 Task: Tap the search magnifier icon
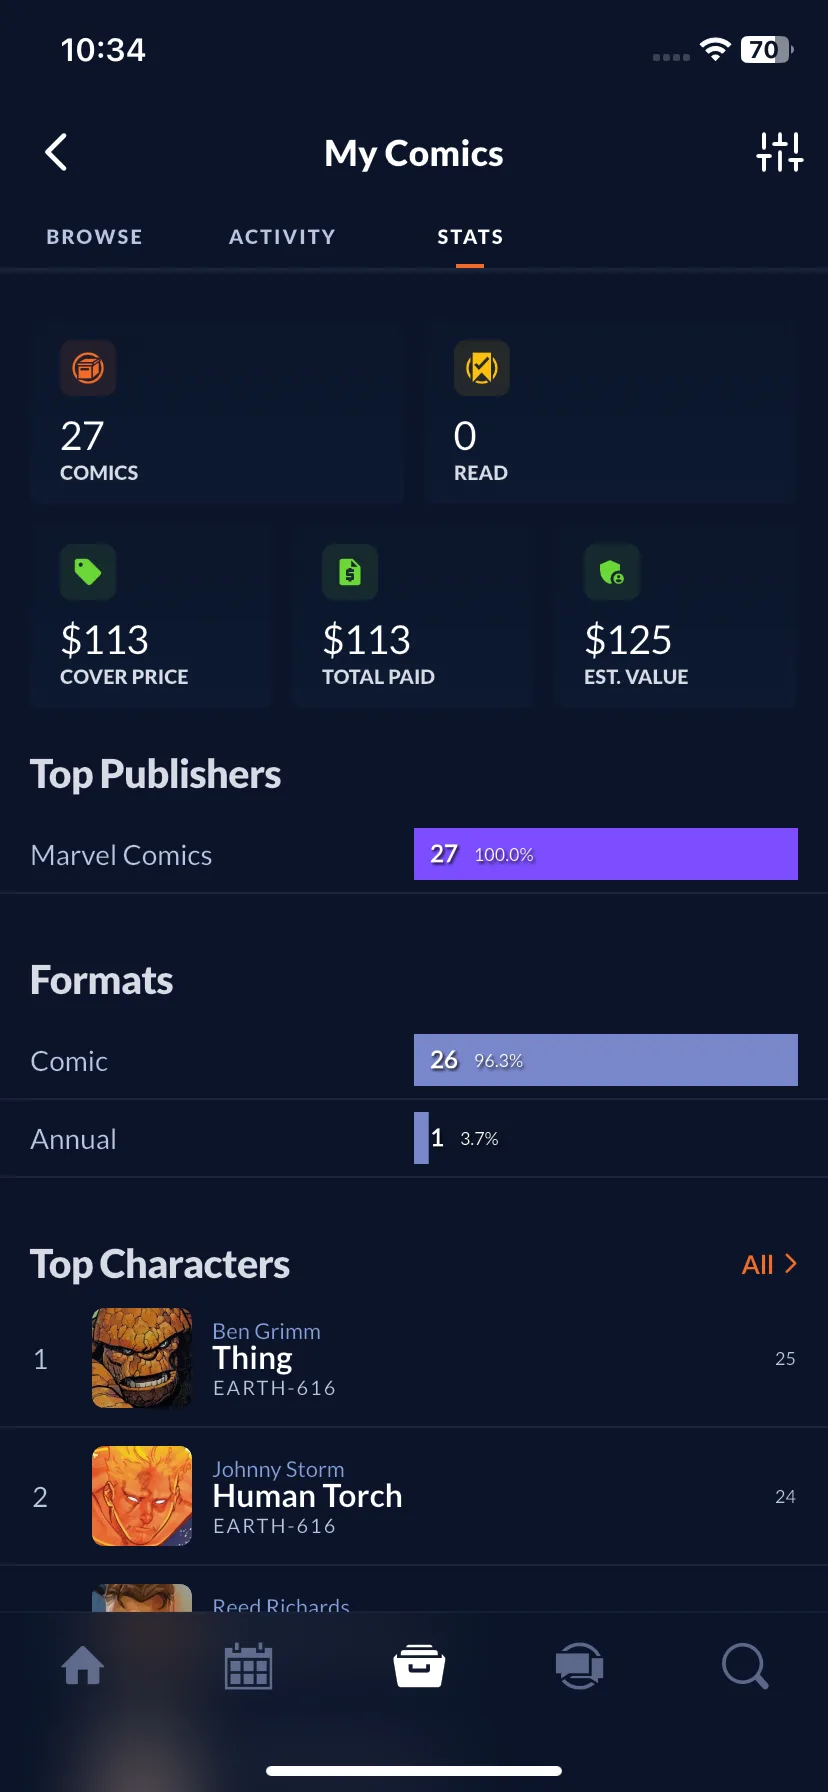pos(745,1666)
